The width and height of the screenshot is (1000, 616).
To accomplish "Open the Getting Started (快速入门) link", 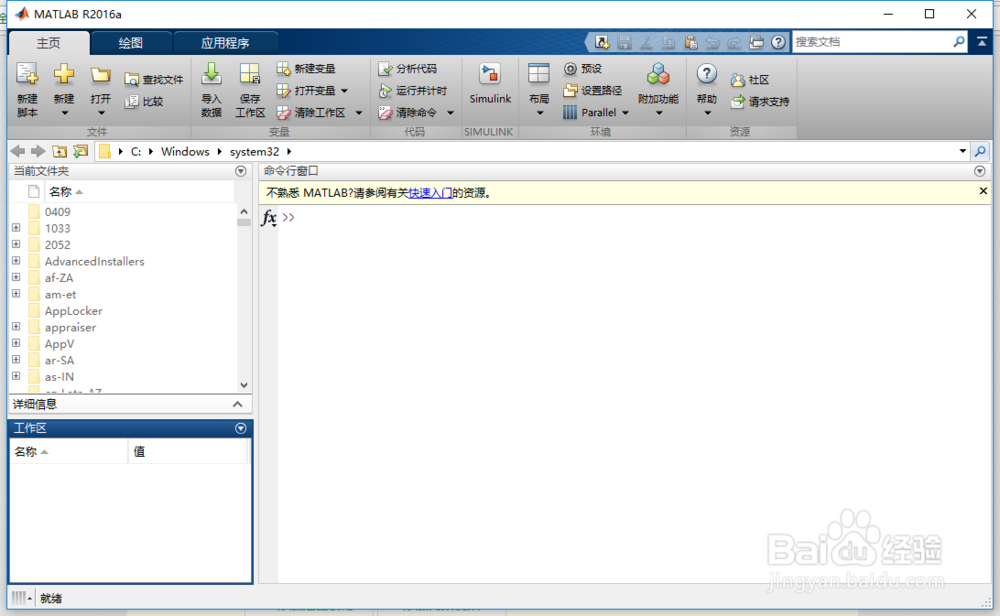I will click(x=430, y=193).
